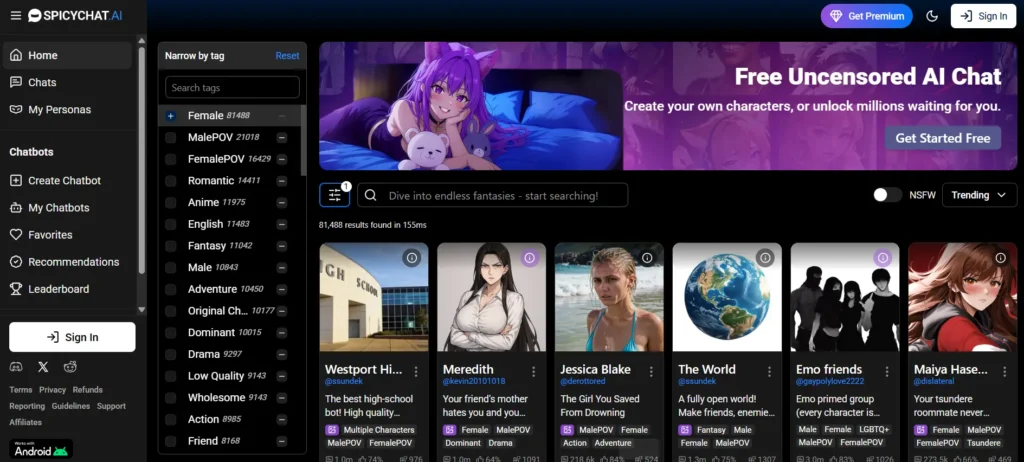Exclude the Anime tag with minus icon
Viewport: 1024px width, 462px height.
281,203
